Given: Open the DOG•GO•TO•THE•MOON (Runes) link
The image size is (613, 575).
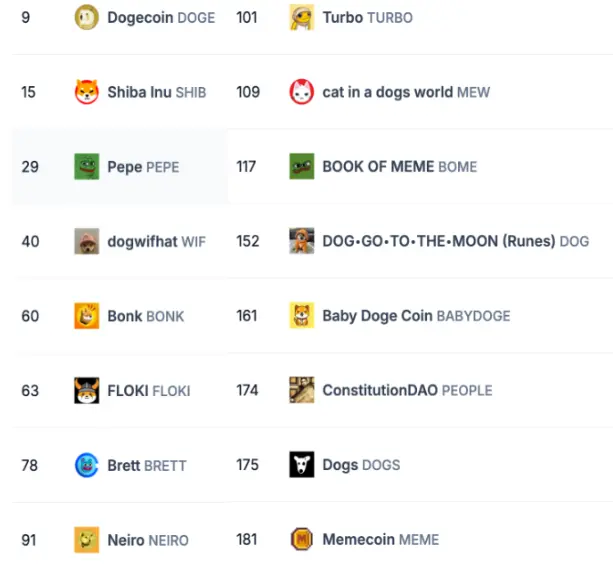Looking at the screenshot, I should point(455,241).
